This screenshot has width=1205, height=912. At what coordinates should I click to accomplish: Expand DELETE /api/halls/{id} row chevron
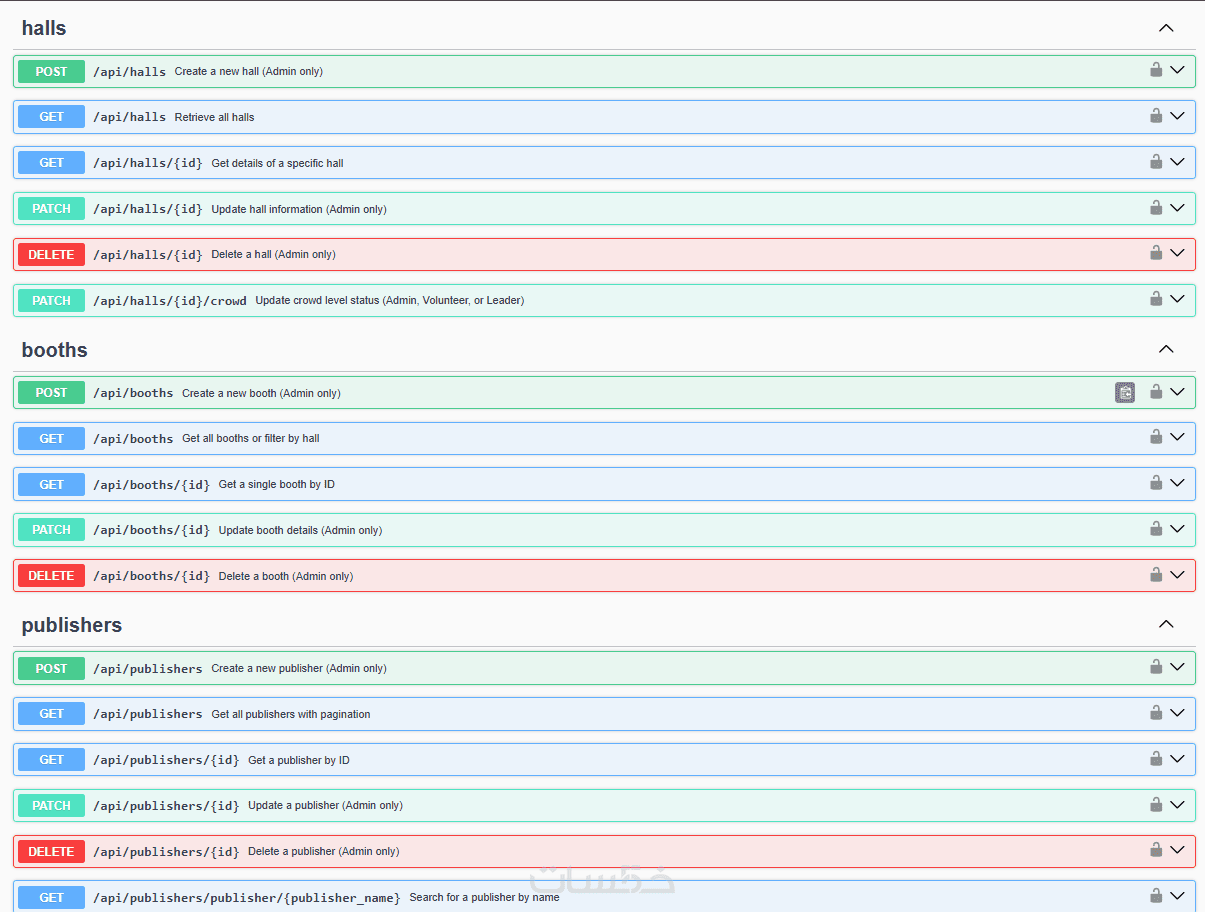pyautogui.click(x=1177, y=253)
